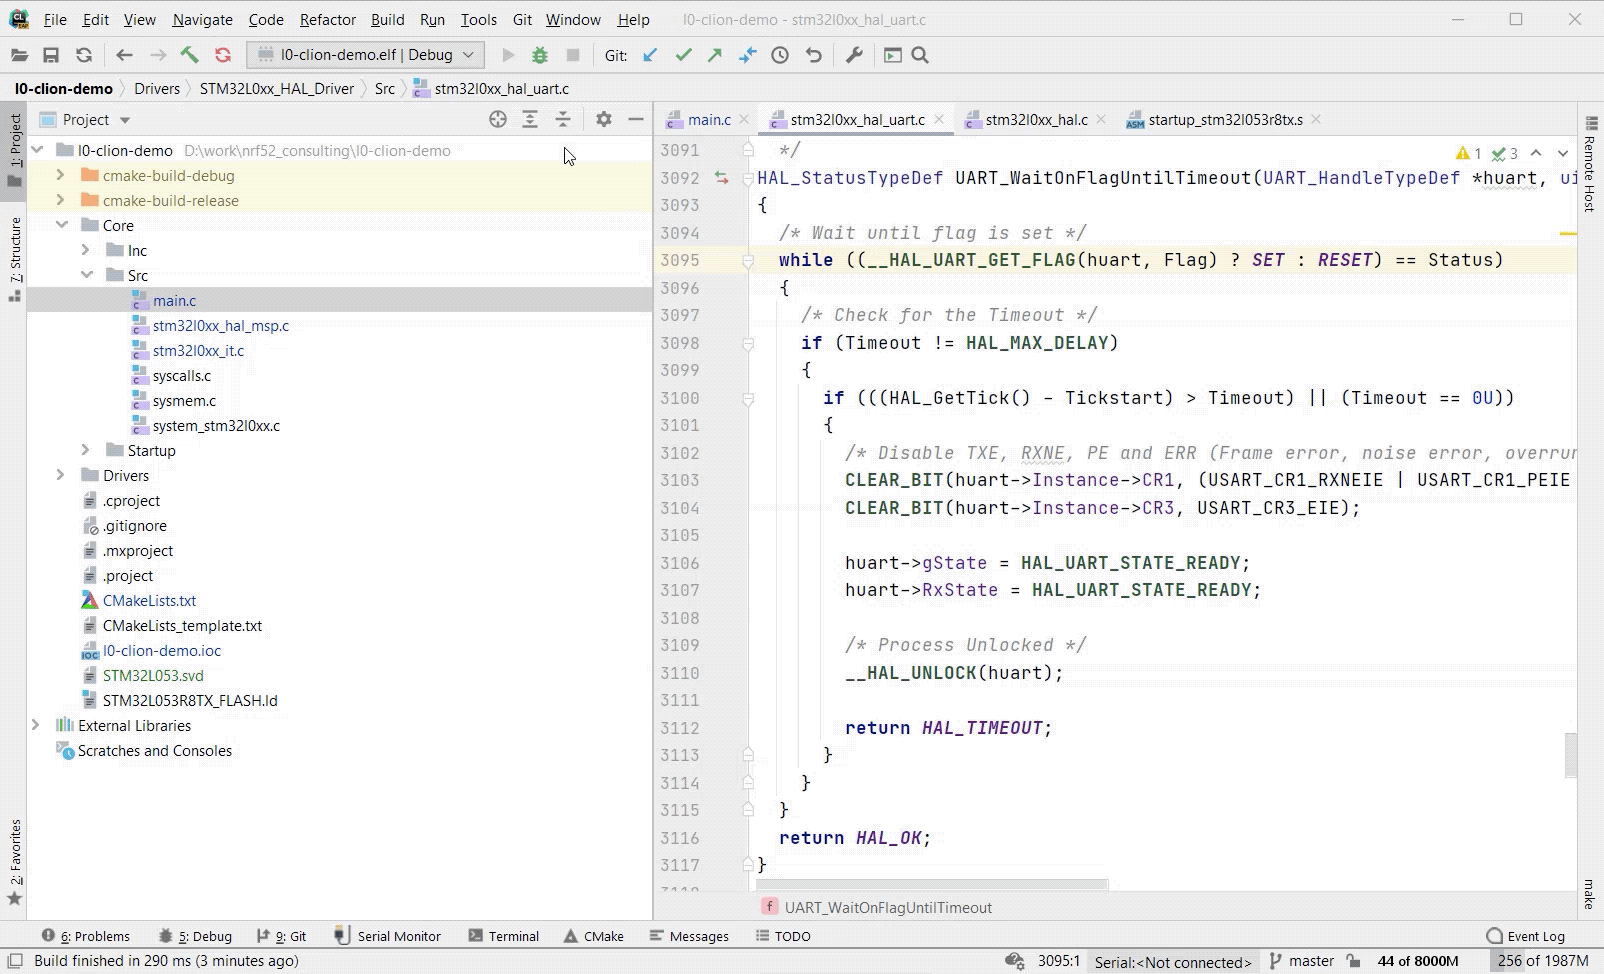Open the Event Log

(x=1533, y=936)
